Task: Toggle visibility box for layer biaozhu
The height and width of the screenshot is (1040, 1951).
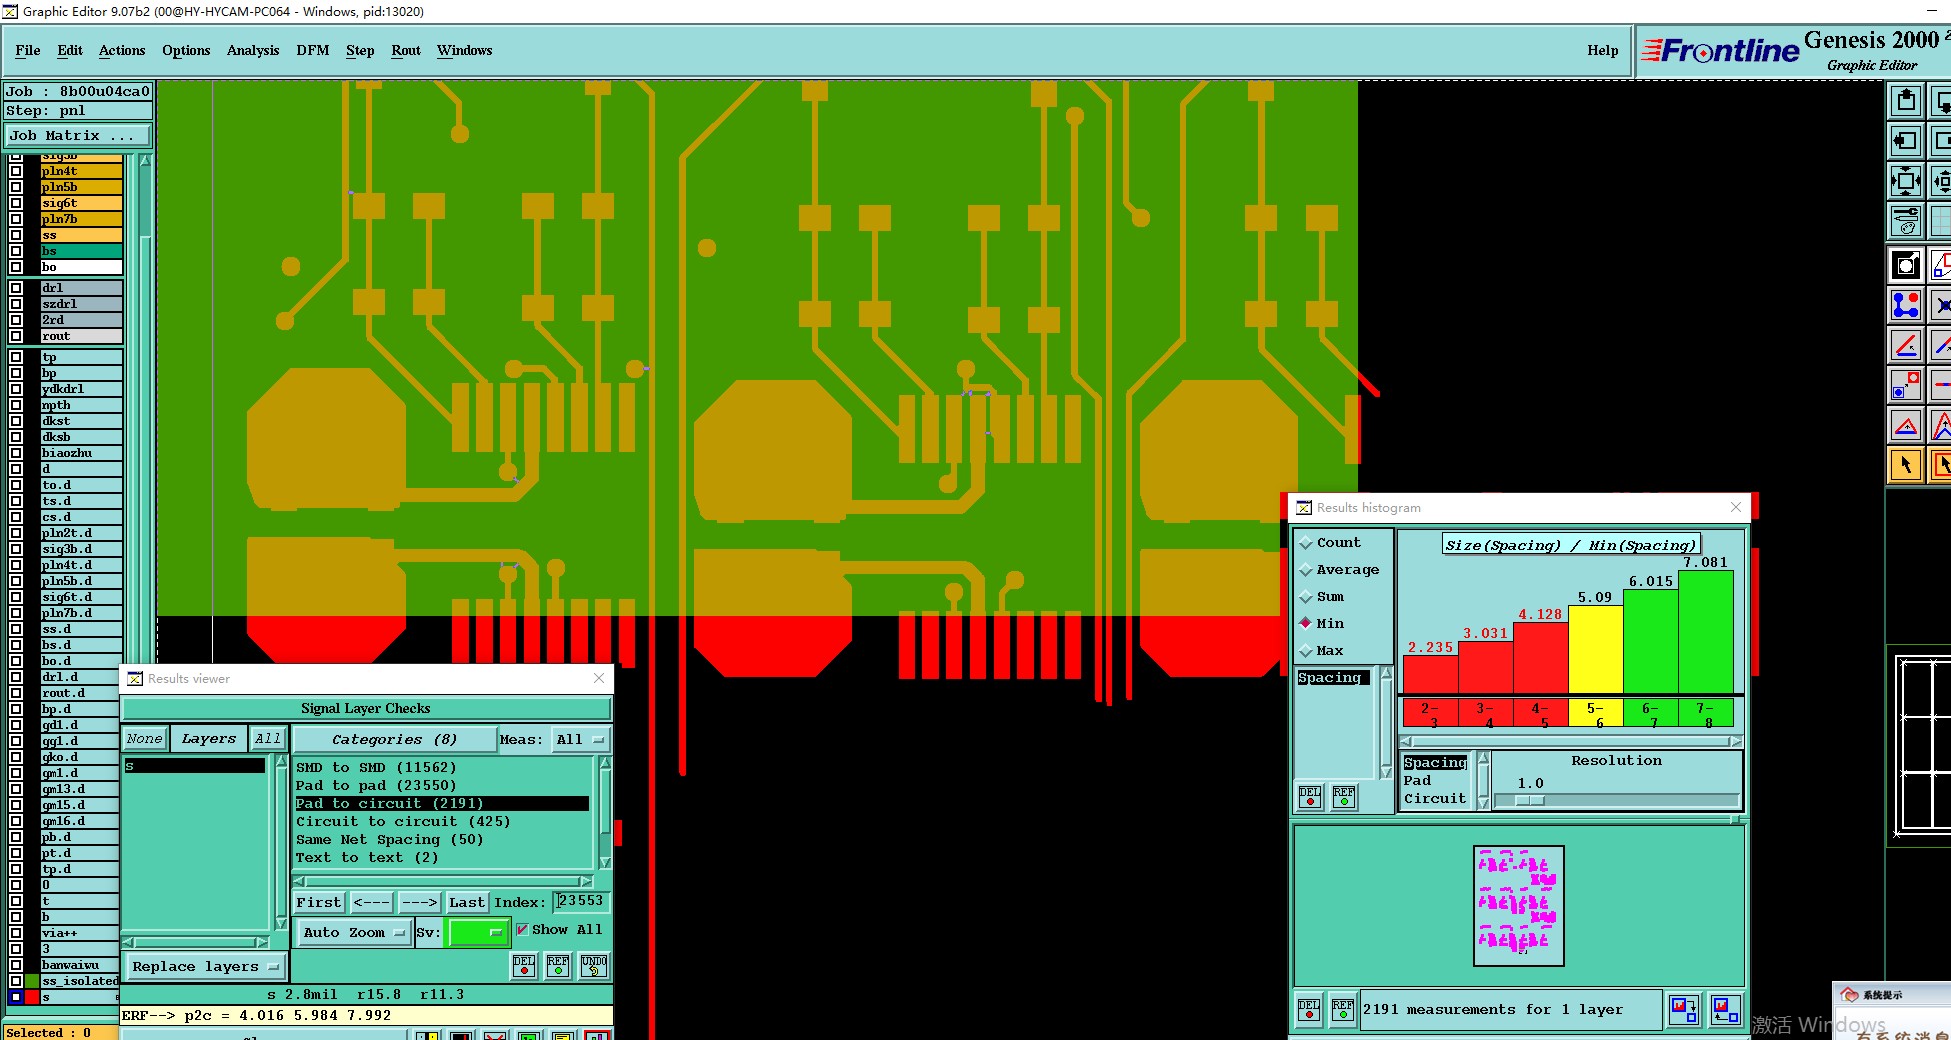Action: tap(16, 453)
